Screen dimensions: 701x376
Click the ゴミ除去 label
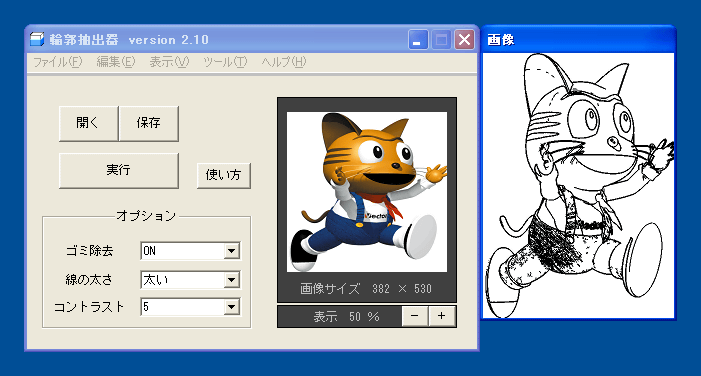click(89, 251)
